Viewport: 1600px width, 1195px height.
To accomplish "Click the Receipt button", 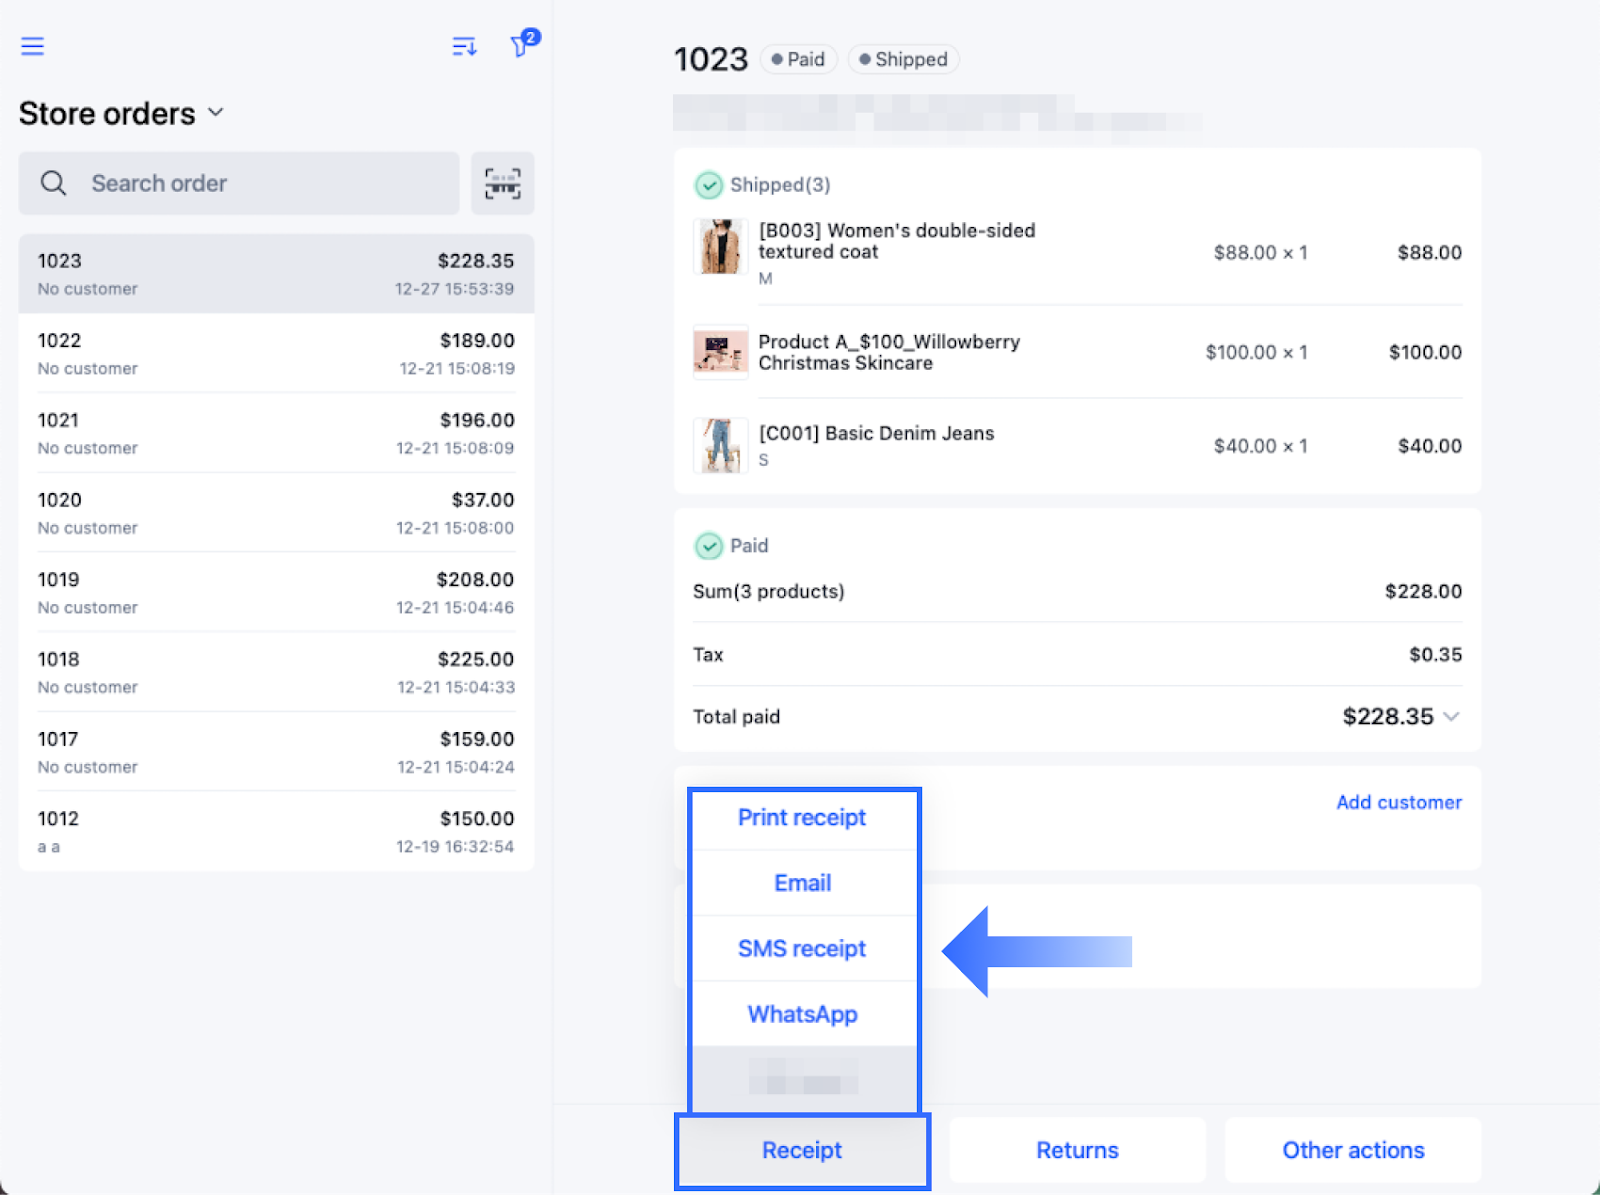I will pos(802,1151).
